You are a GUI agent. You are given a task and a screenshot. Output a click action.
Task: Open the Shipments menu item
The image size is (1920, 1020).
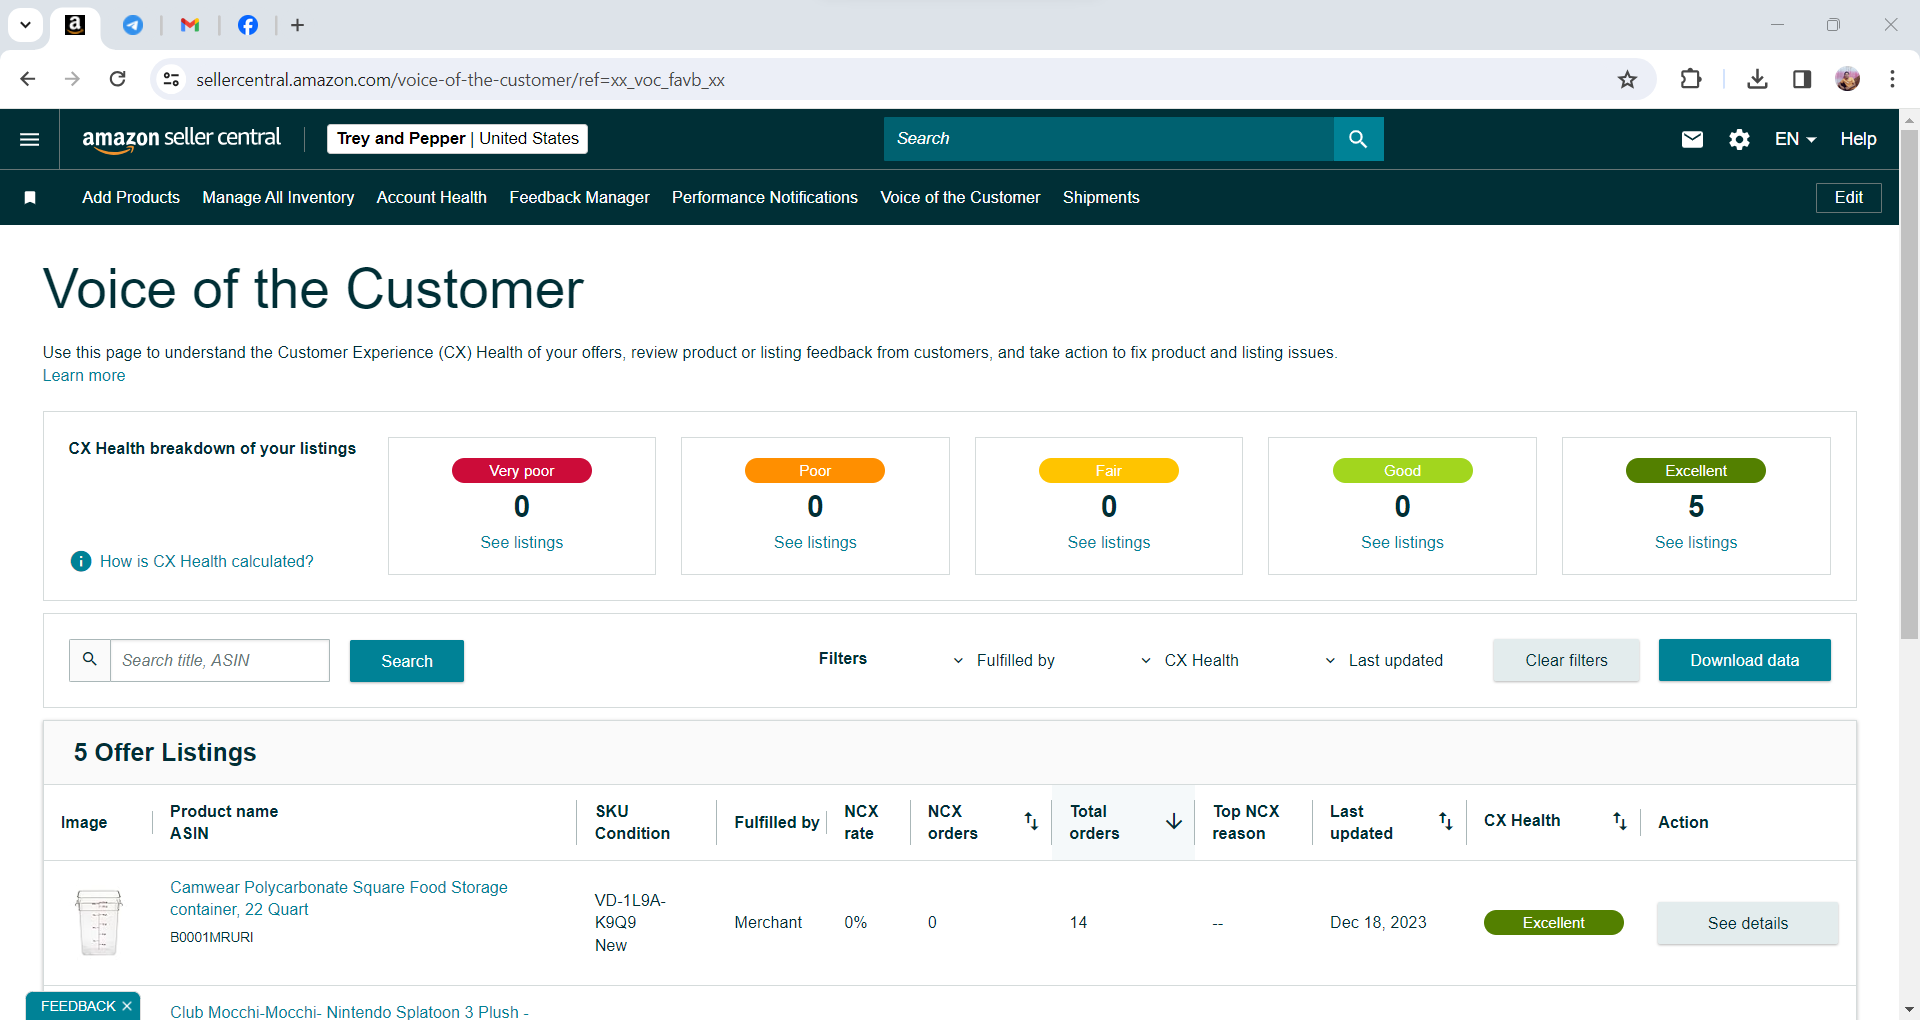(x=1101, y=198)
